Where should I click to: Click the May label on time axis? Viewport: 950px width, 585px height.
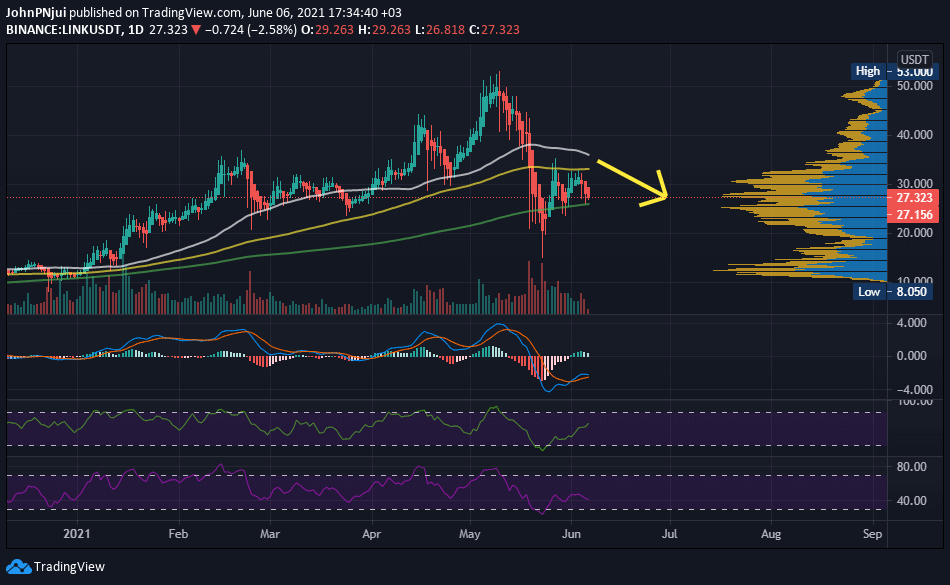[470, 534]
